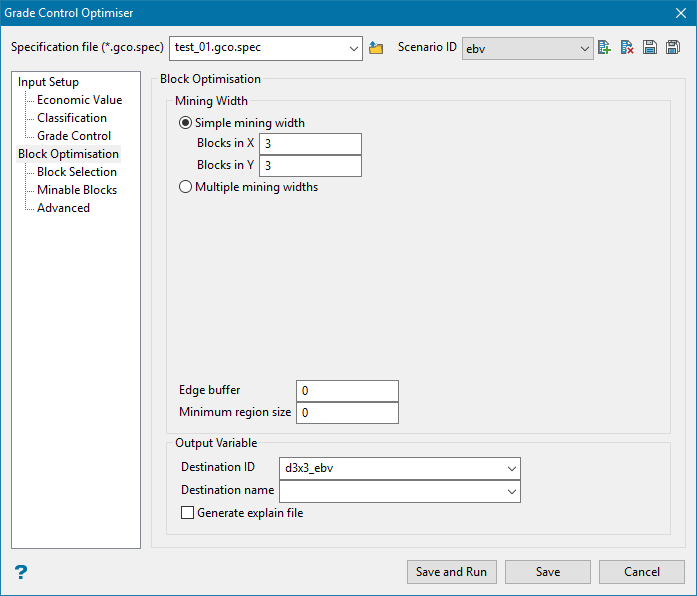Choose Multiple mining widths option
This screenshot has height=596, width=697.
[x=185, y=186]
